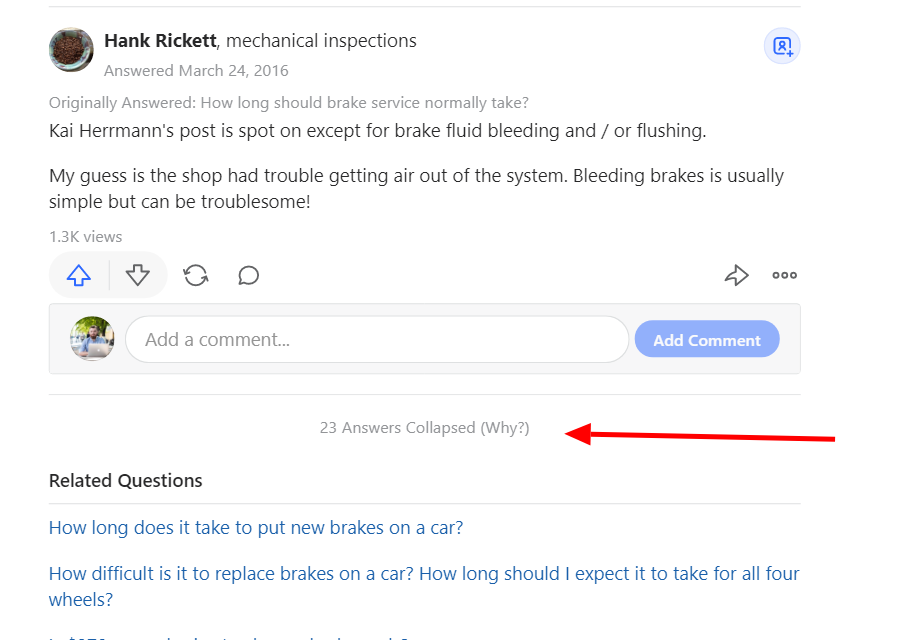Open the three-dot more options menu

point(784,275)
